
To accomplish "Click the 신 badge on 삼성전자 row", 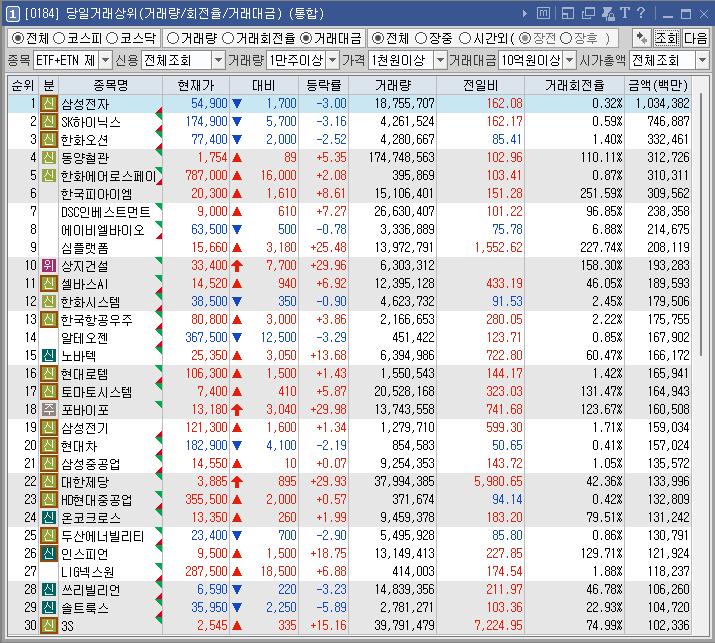I will [x=49, y=104].
